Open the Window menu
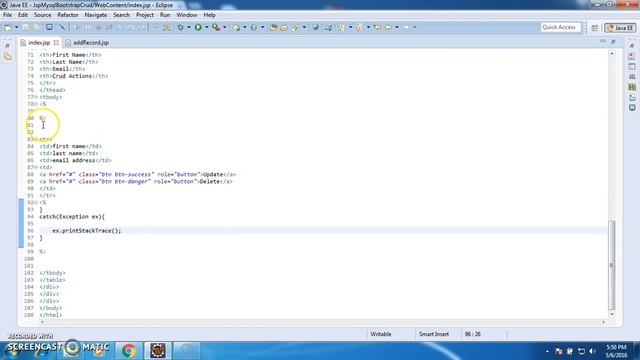This screenshot has width=640, height=360. [x=187, y=15]
